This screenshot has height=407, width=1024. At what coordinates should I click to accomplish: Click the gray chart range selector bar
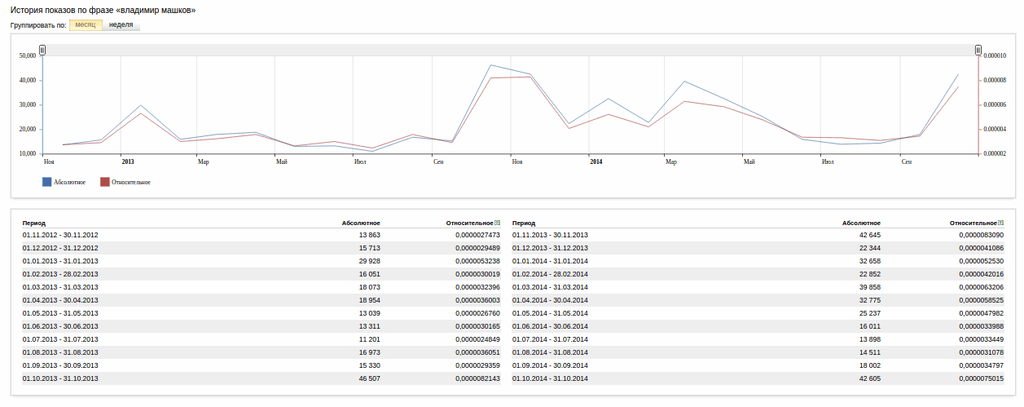point(510,50)
